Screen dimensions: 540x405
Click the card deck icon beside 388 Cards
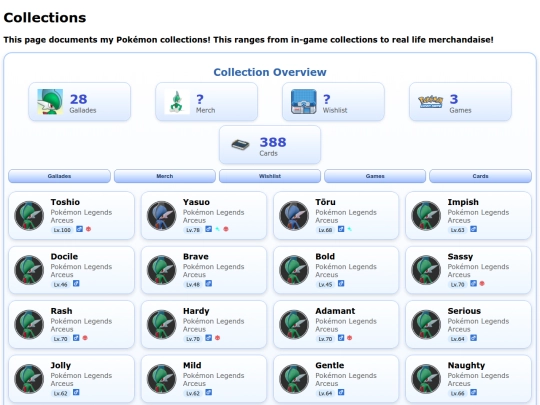point(240,144)
